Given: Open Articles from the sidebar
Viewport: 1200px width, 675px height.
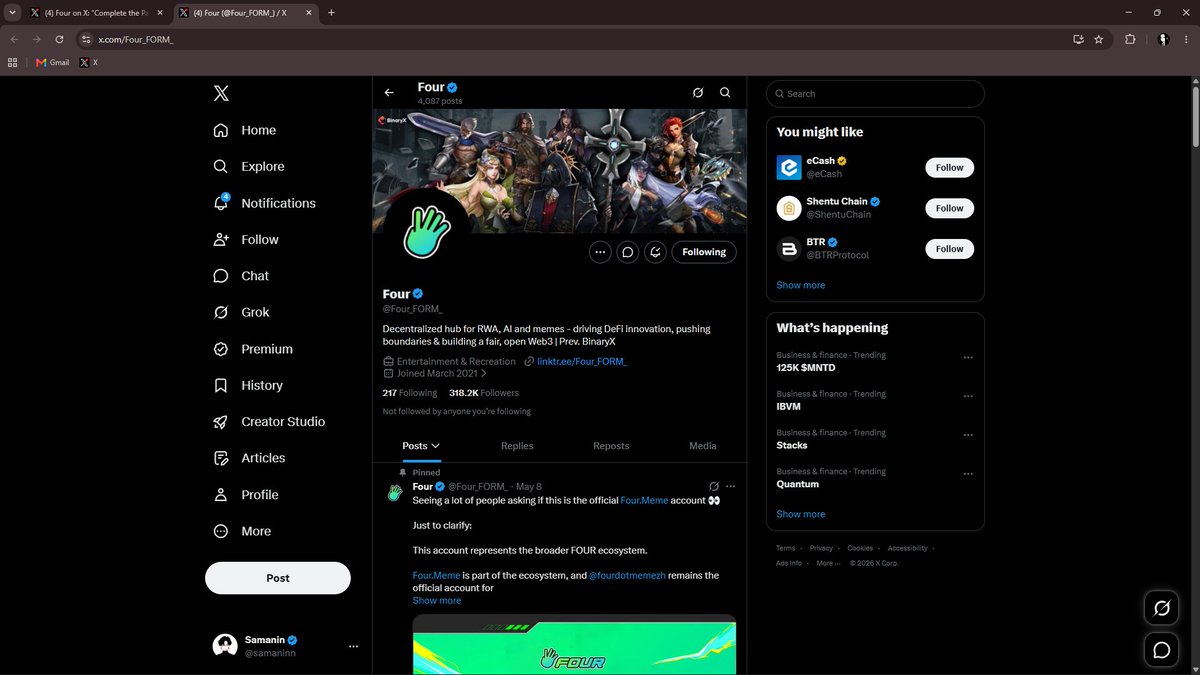Looking at the screenshot, I should [x=250, y=458].
